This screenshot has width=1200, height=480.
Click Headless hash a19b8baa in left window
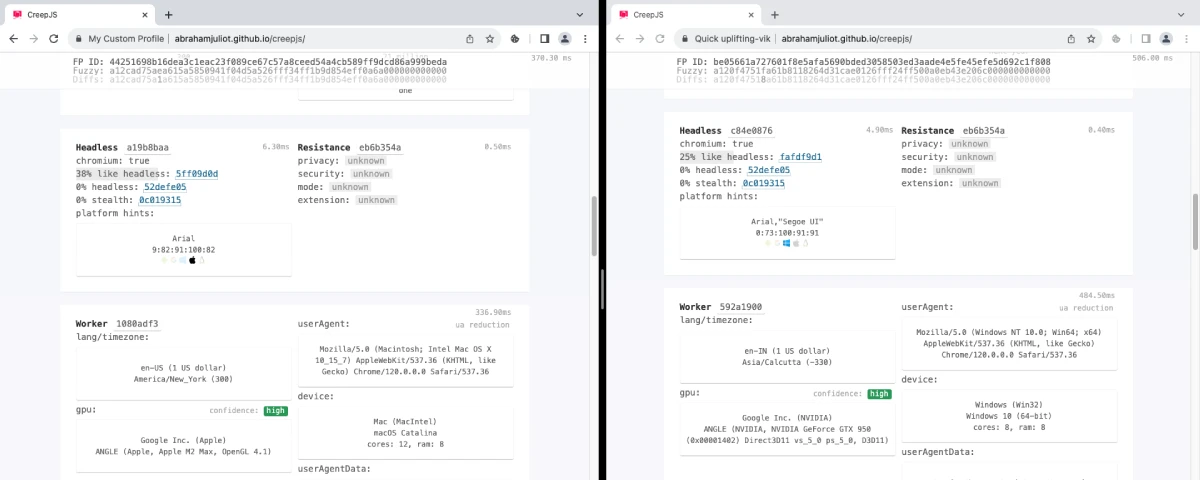coord(148,147)
